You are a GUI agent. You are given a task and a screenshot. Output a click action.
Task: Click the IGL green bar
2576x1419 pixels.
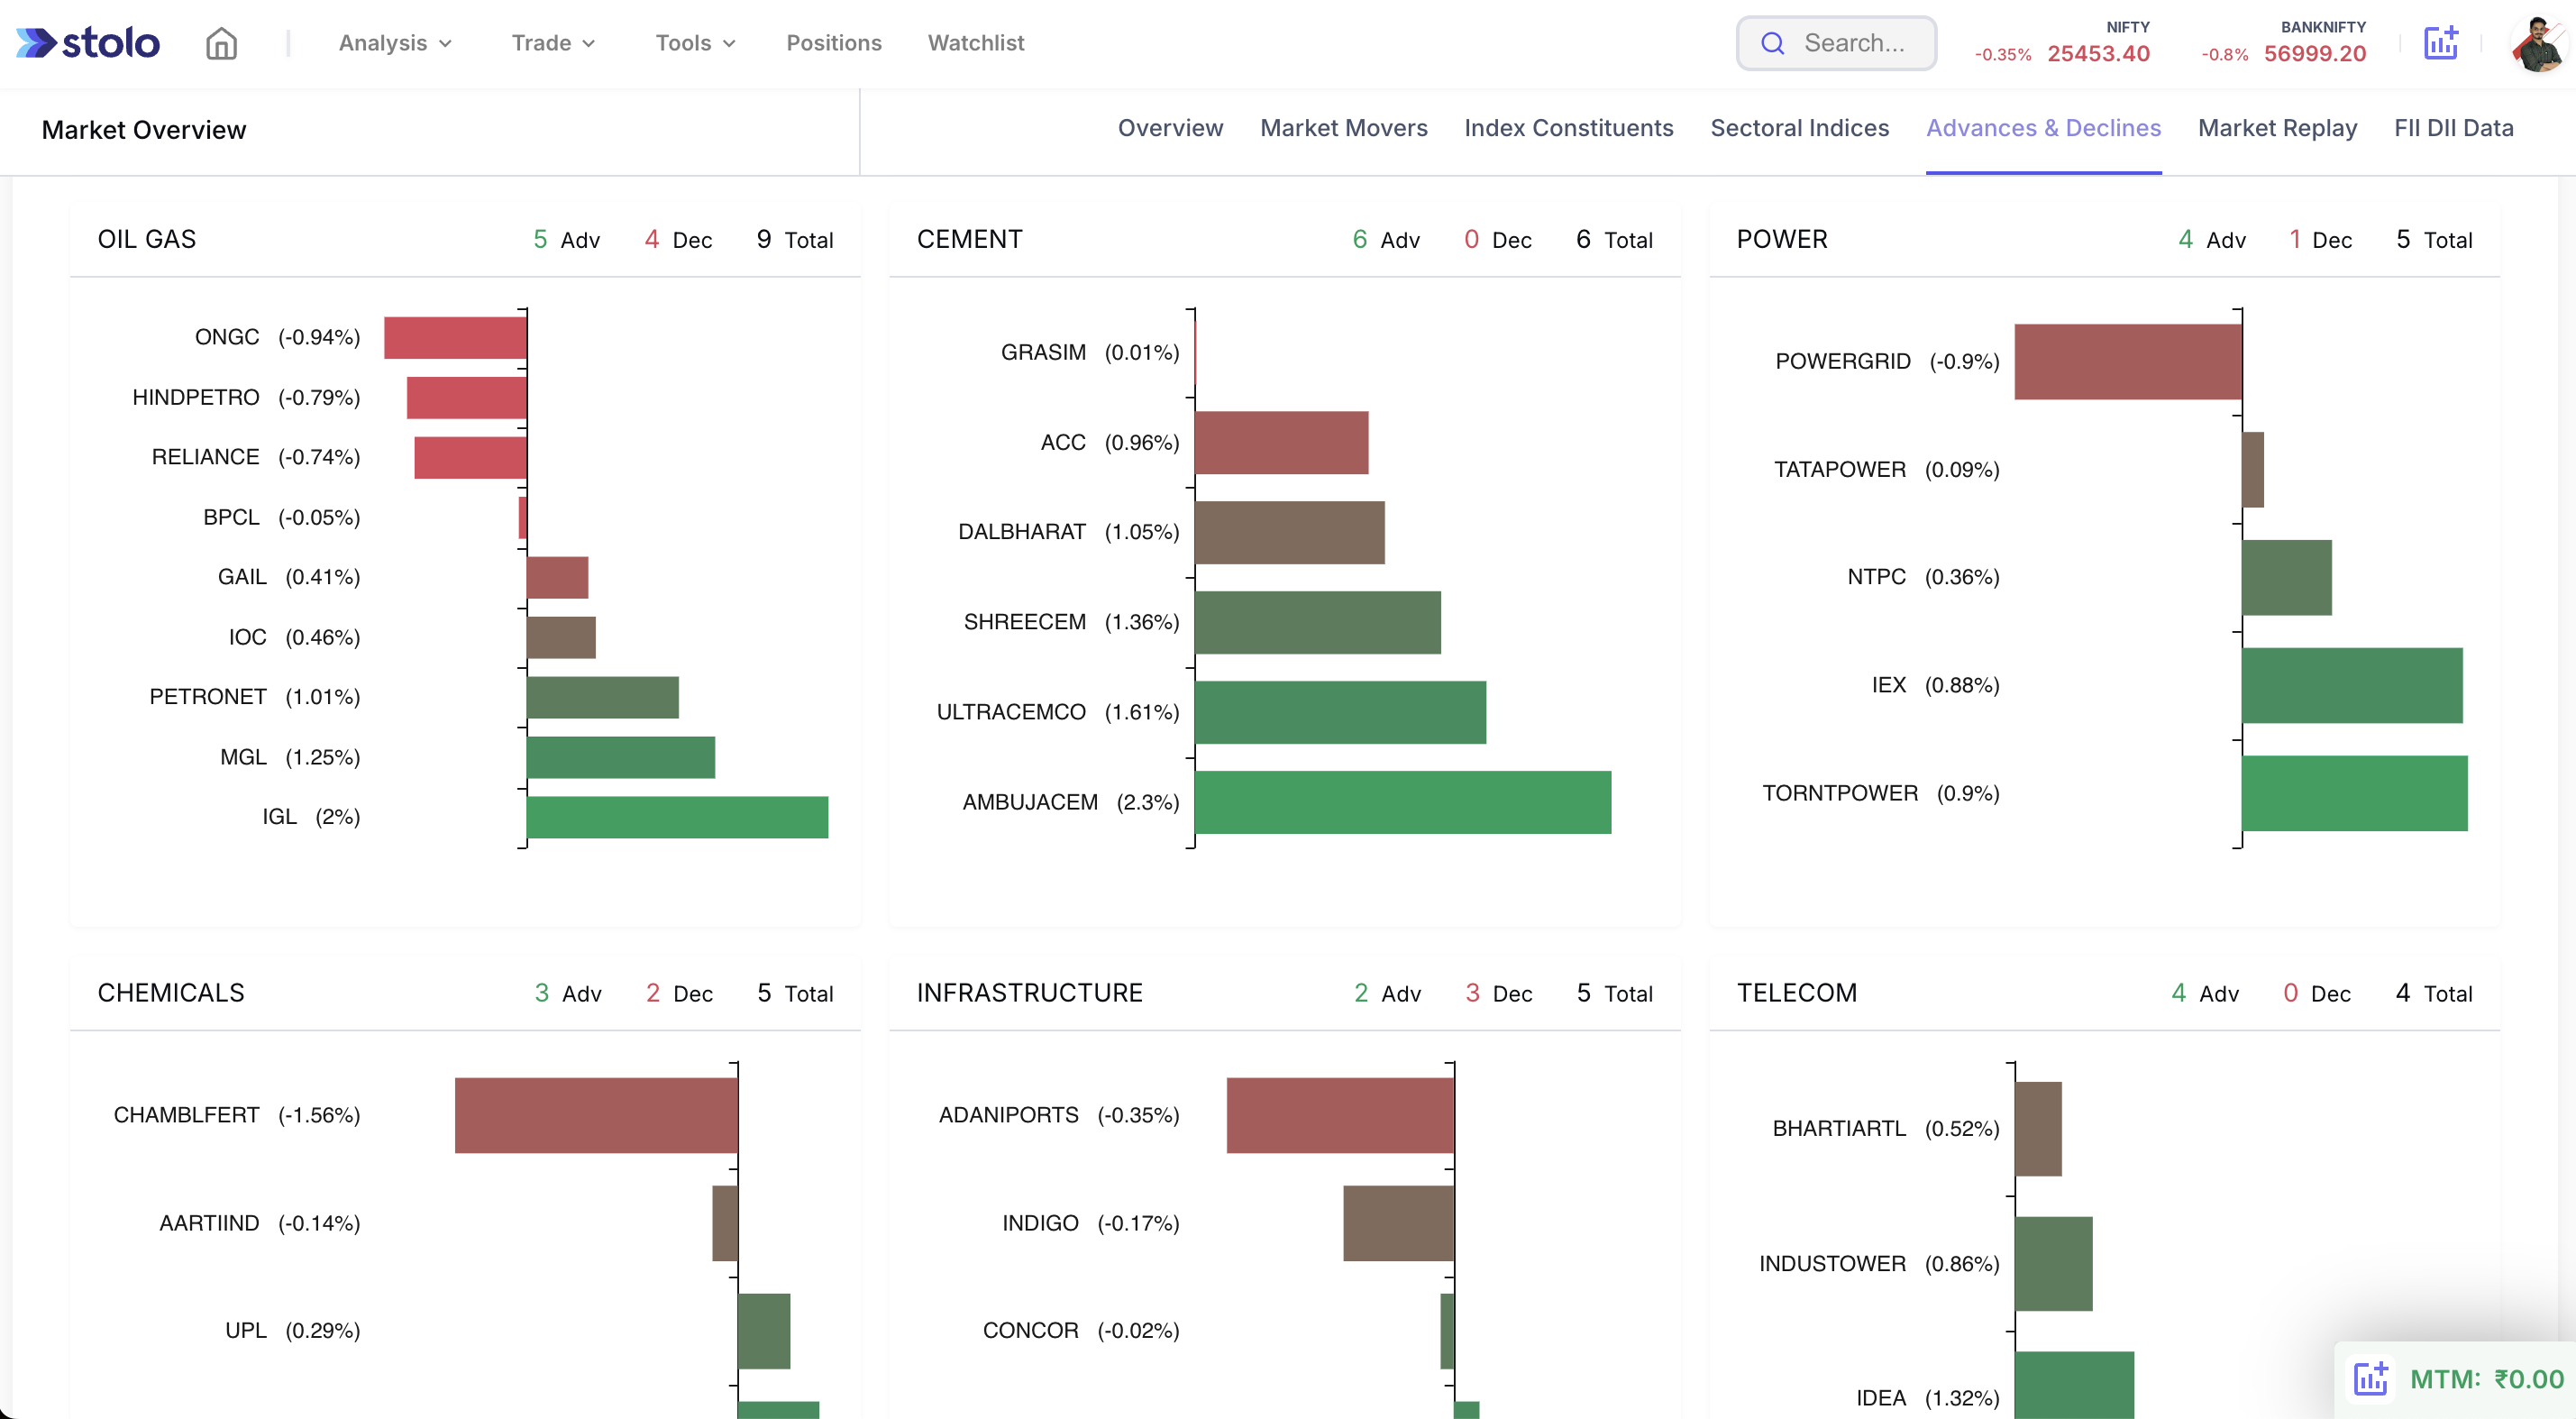coord(677,817)
